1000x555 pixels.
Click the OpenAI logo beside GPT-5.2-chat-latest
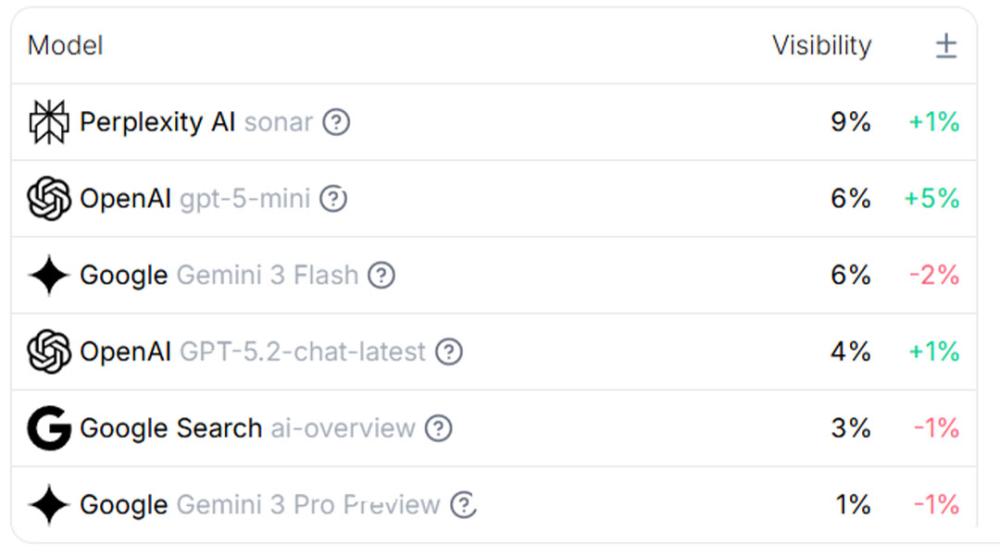(48, 352)
